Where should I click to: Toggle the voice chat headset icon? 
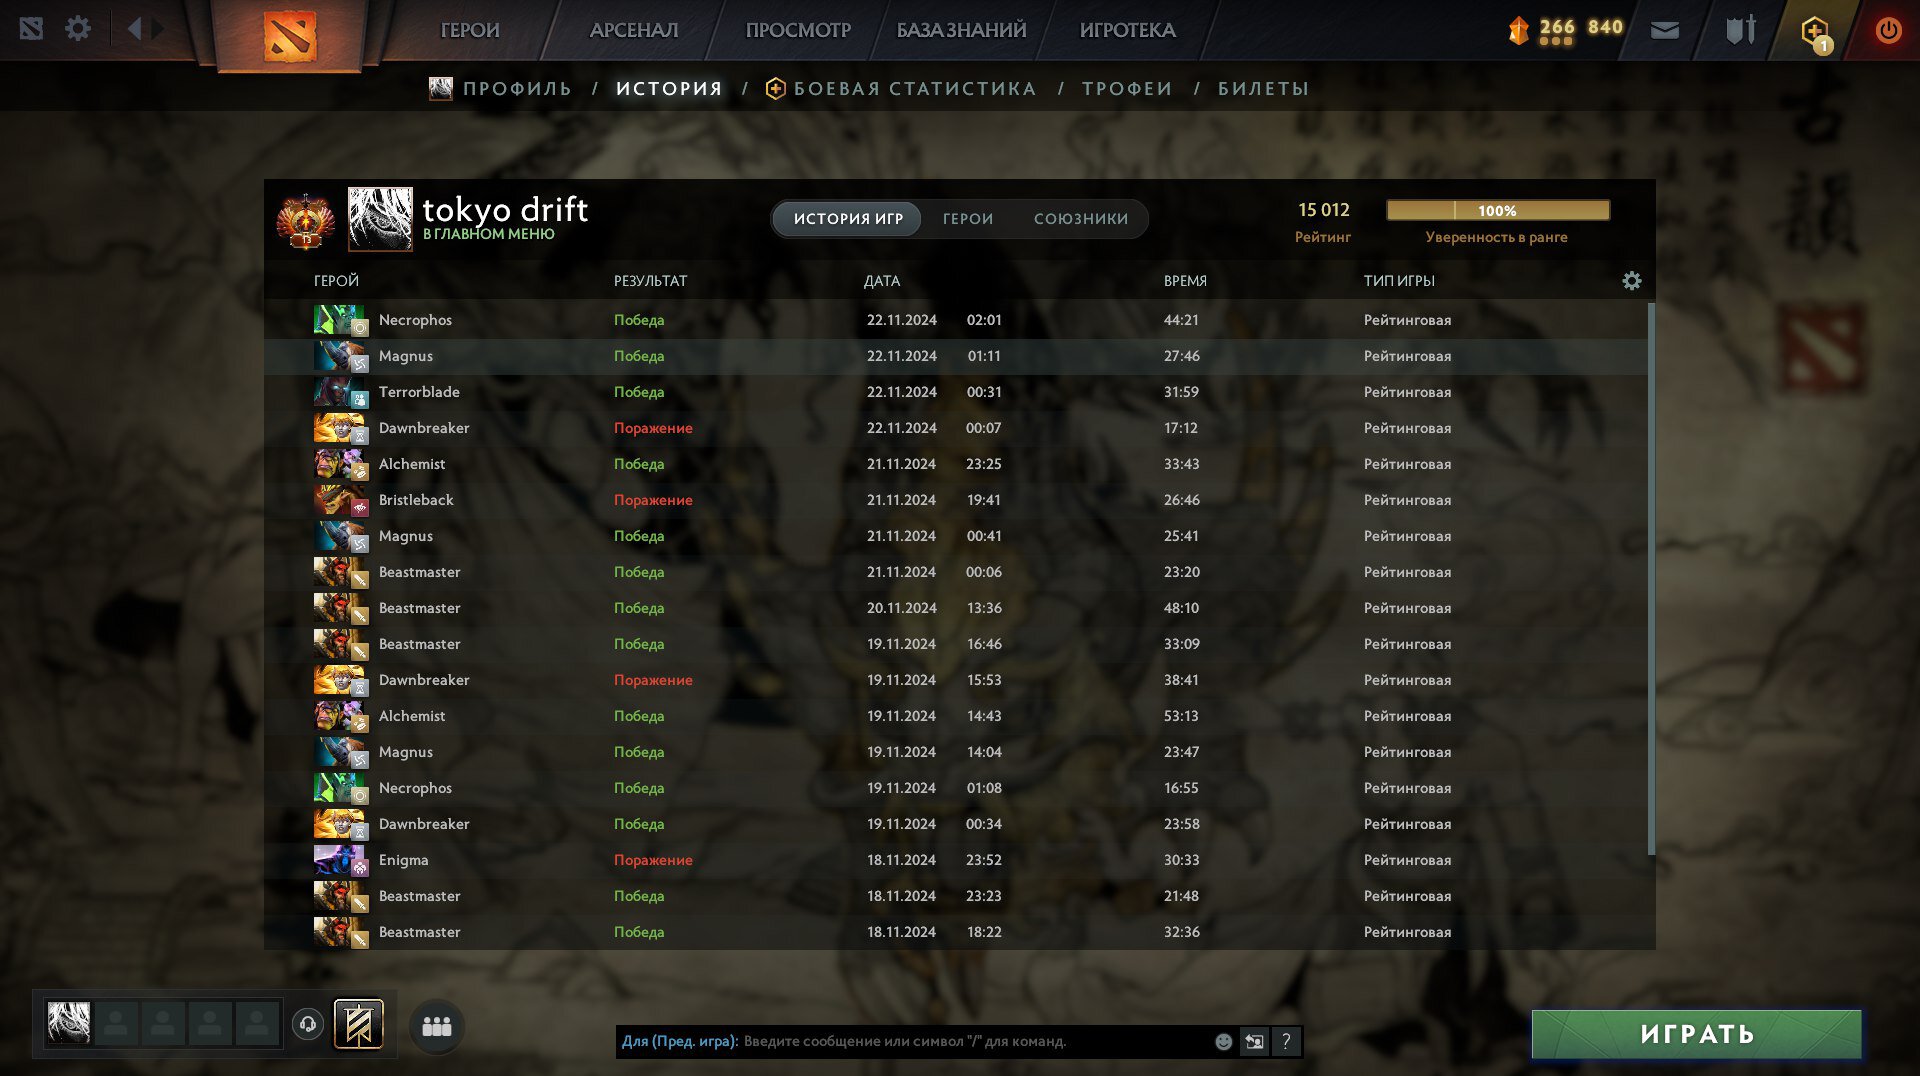pyautogui.click(x=308, y=1025)
